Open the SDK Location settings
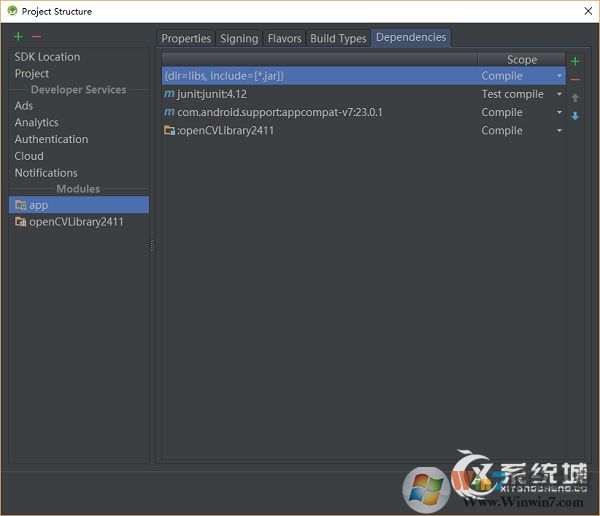This screenshot has width=600, height=516. (47, 57)
